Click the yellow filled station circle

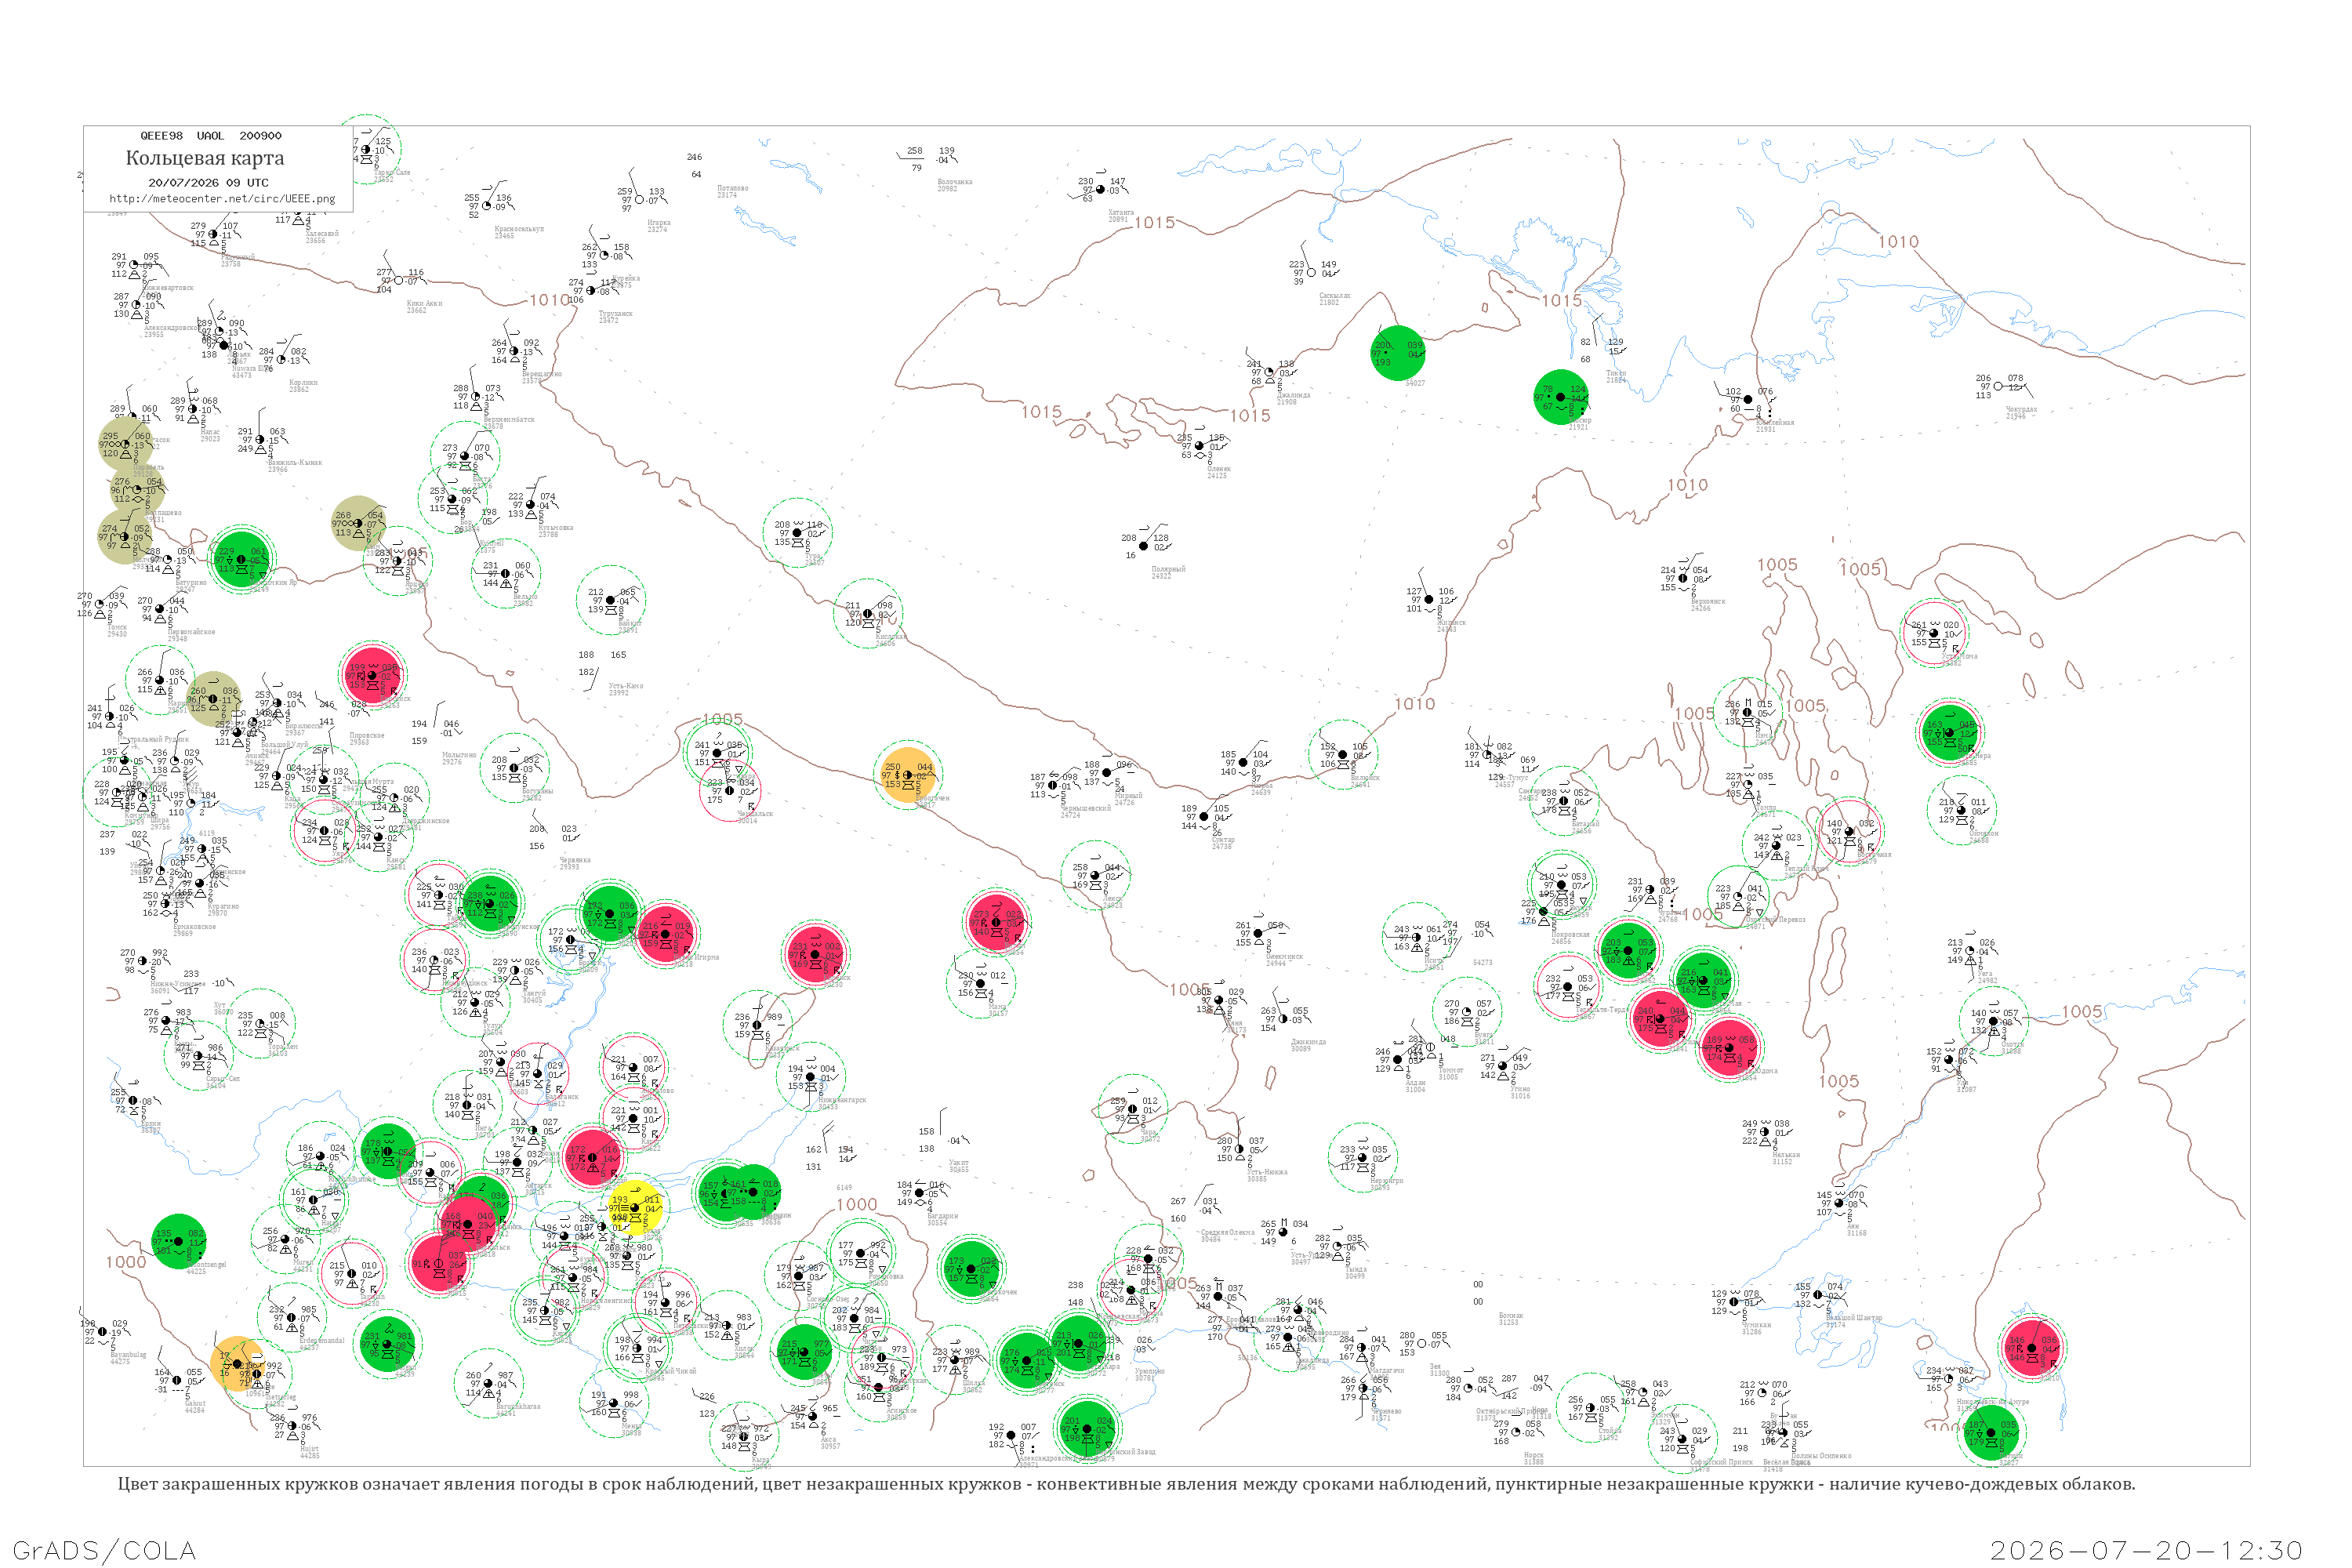click(635, 1207)
